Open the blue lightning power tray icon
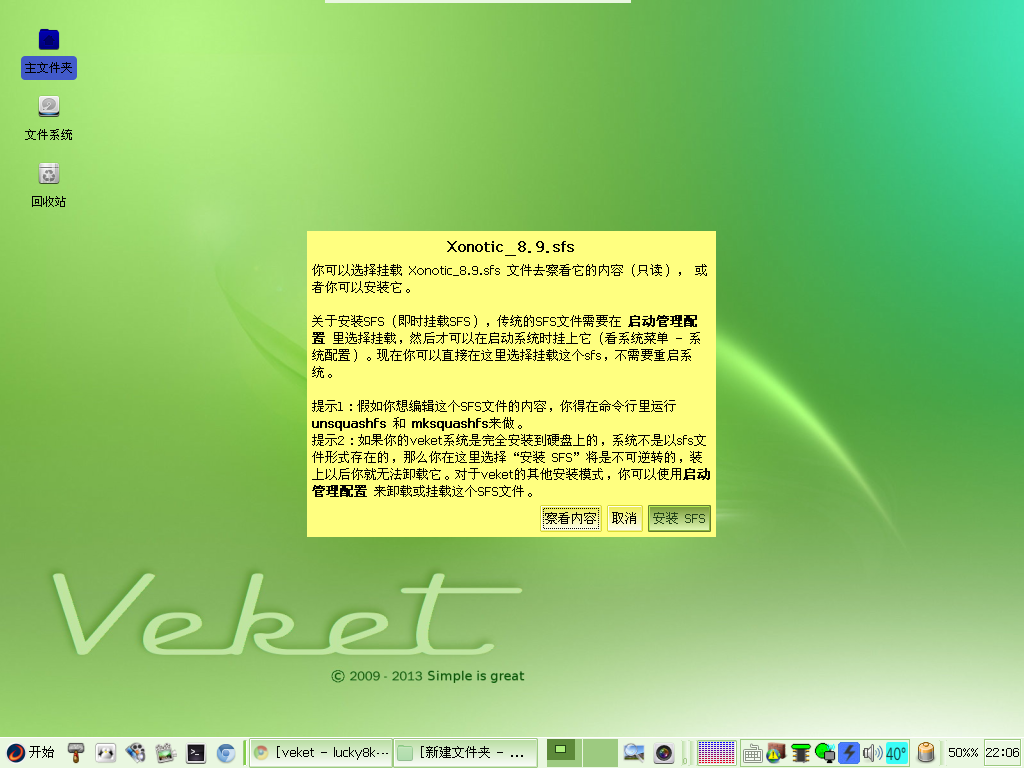Viewport: 1024px width, 768px height. point(848,753)
